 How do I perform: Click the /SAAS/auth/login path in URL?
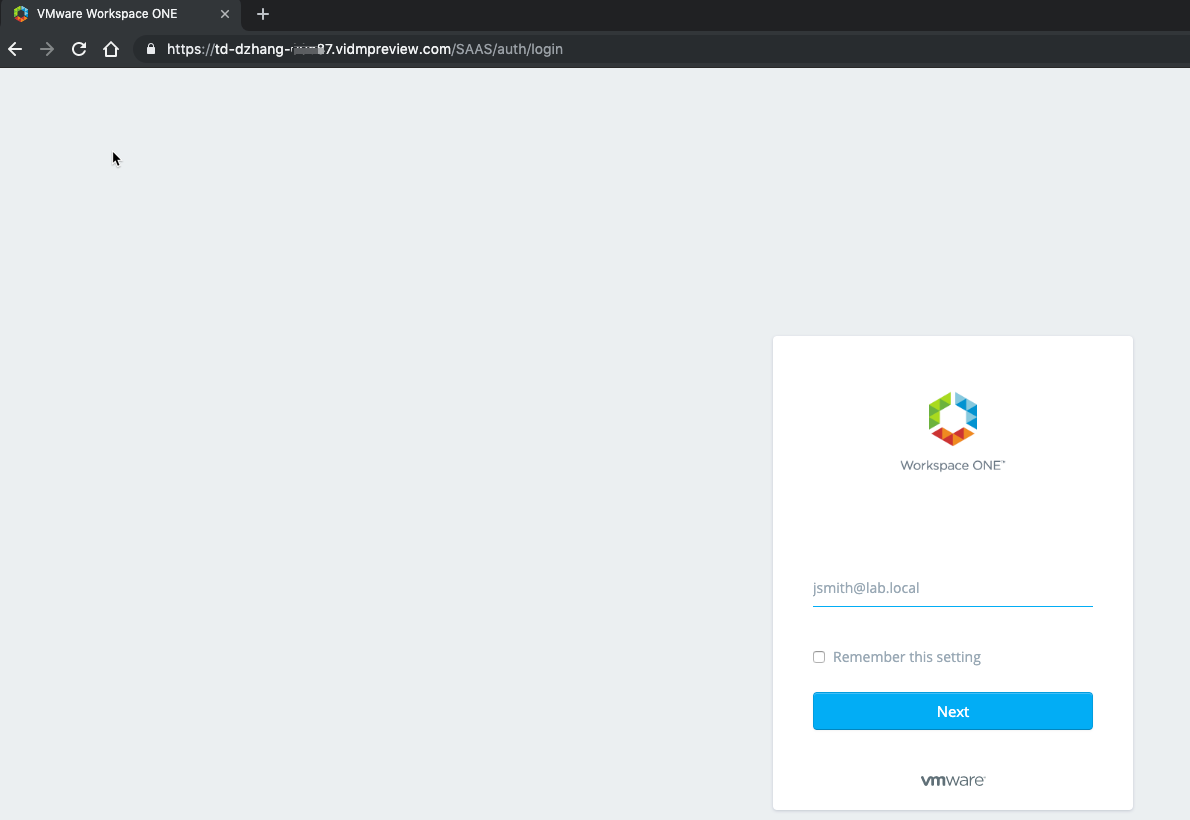click(x=508, y=49)
